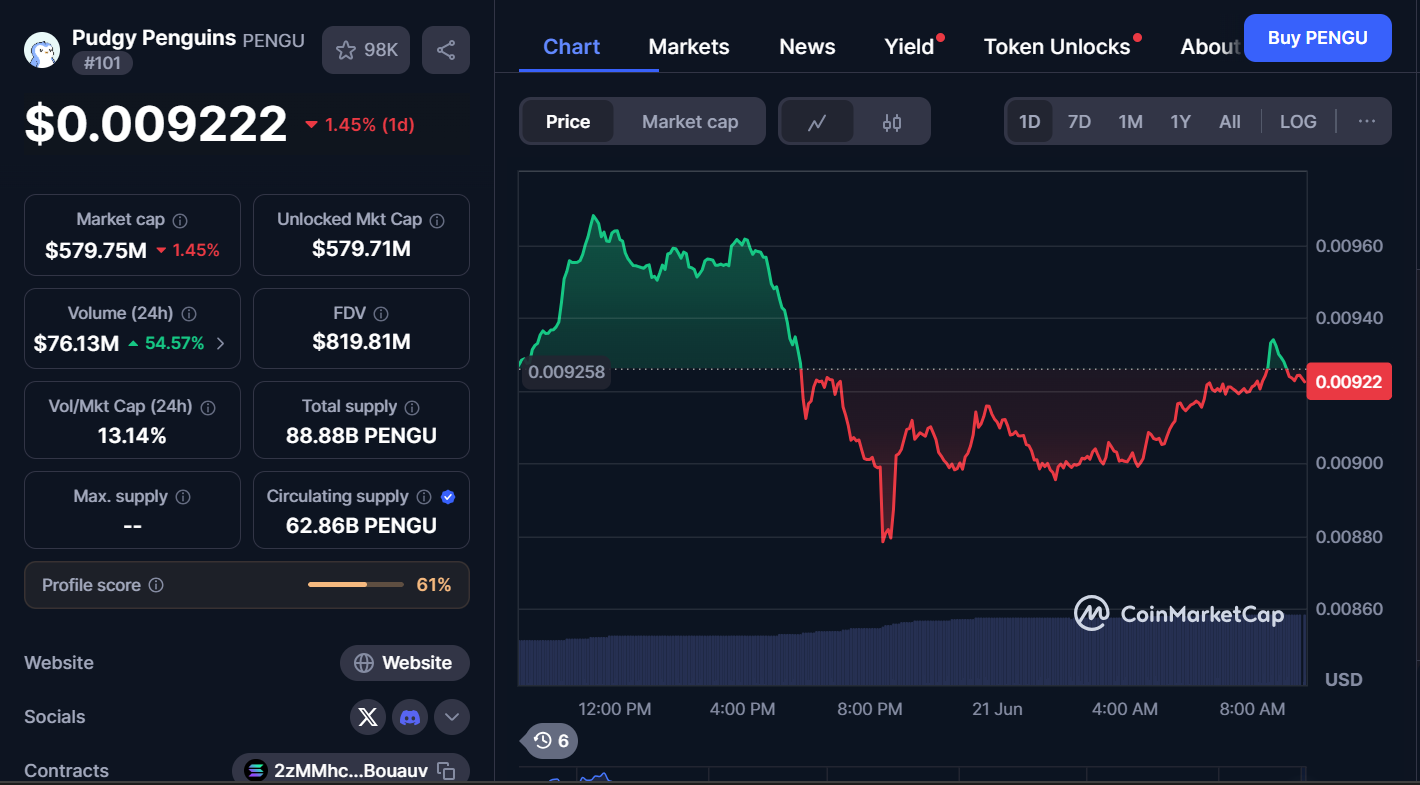
Task: Click the $579.71M unlocked market cap
Action: click(x=361, y=248)
